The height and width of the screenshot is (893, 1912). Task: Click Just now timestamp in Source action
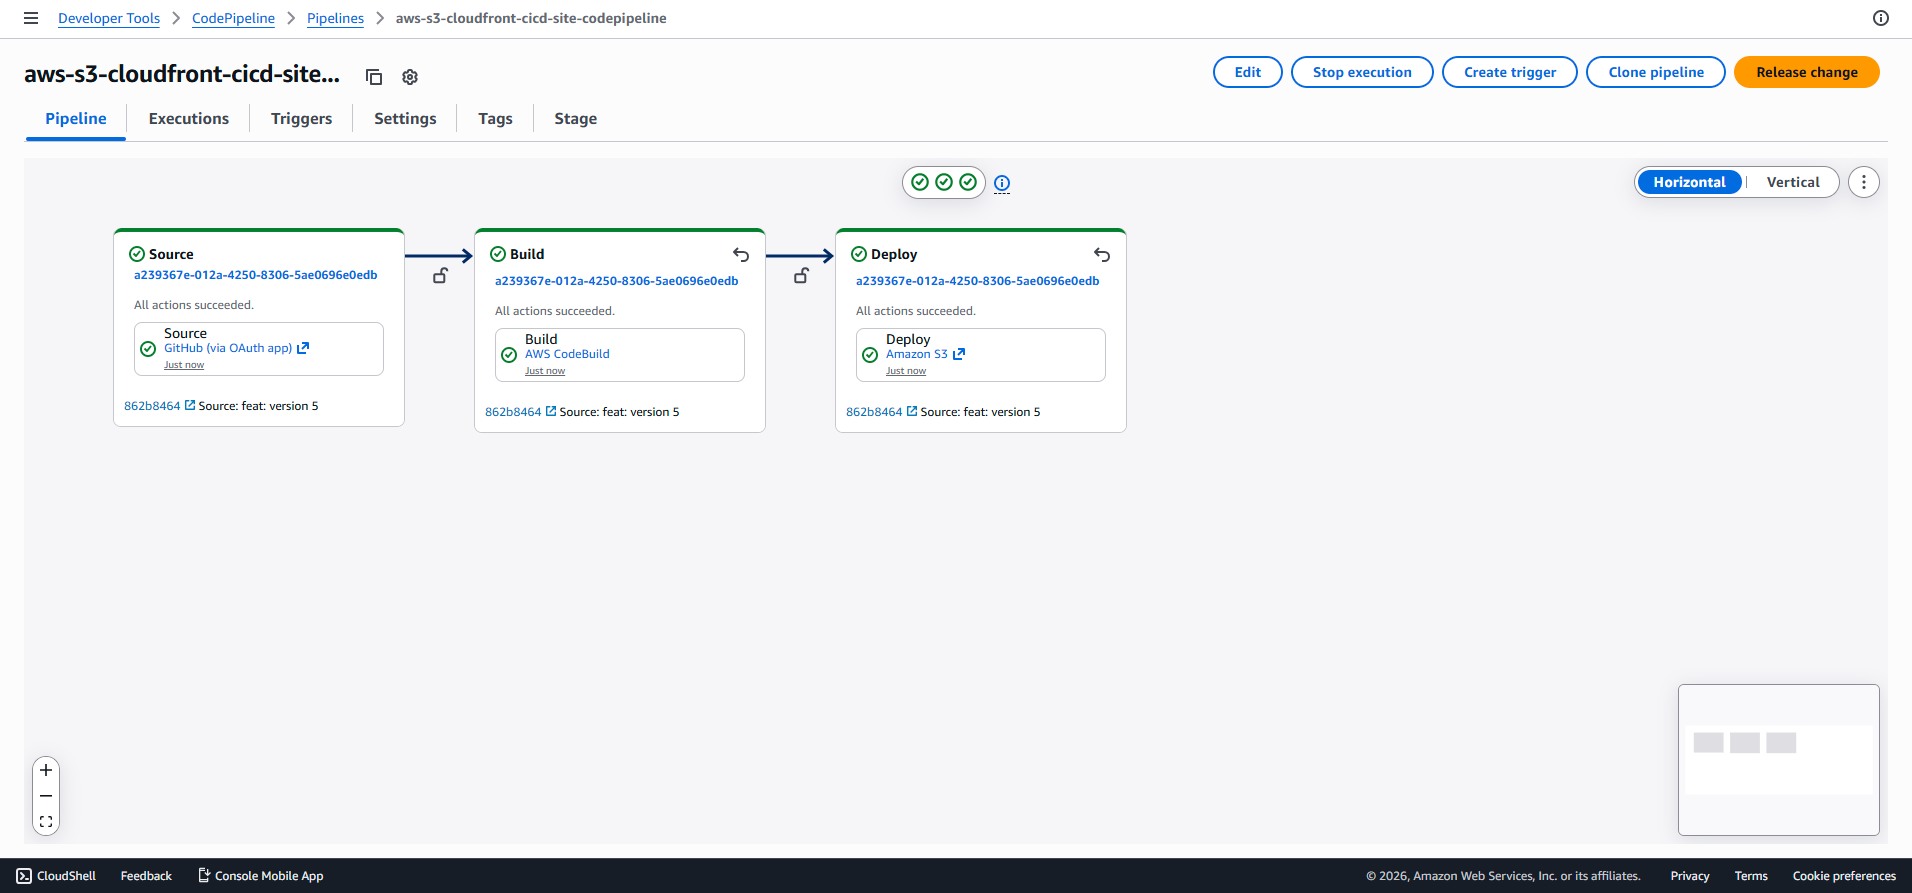(x=184, y=365)
